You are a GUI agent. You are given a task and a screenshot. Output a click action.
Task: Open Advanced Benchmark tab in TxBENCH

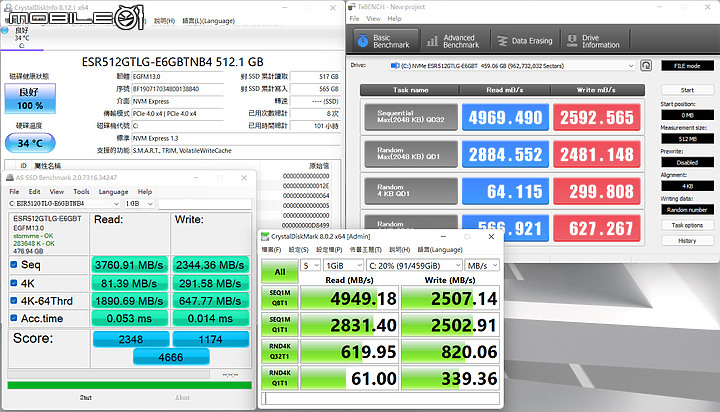(455, 41)
